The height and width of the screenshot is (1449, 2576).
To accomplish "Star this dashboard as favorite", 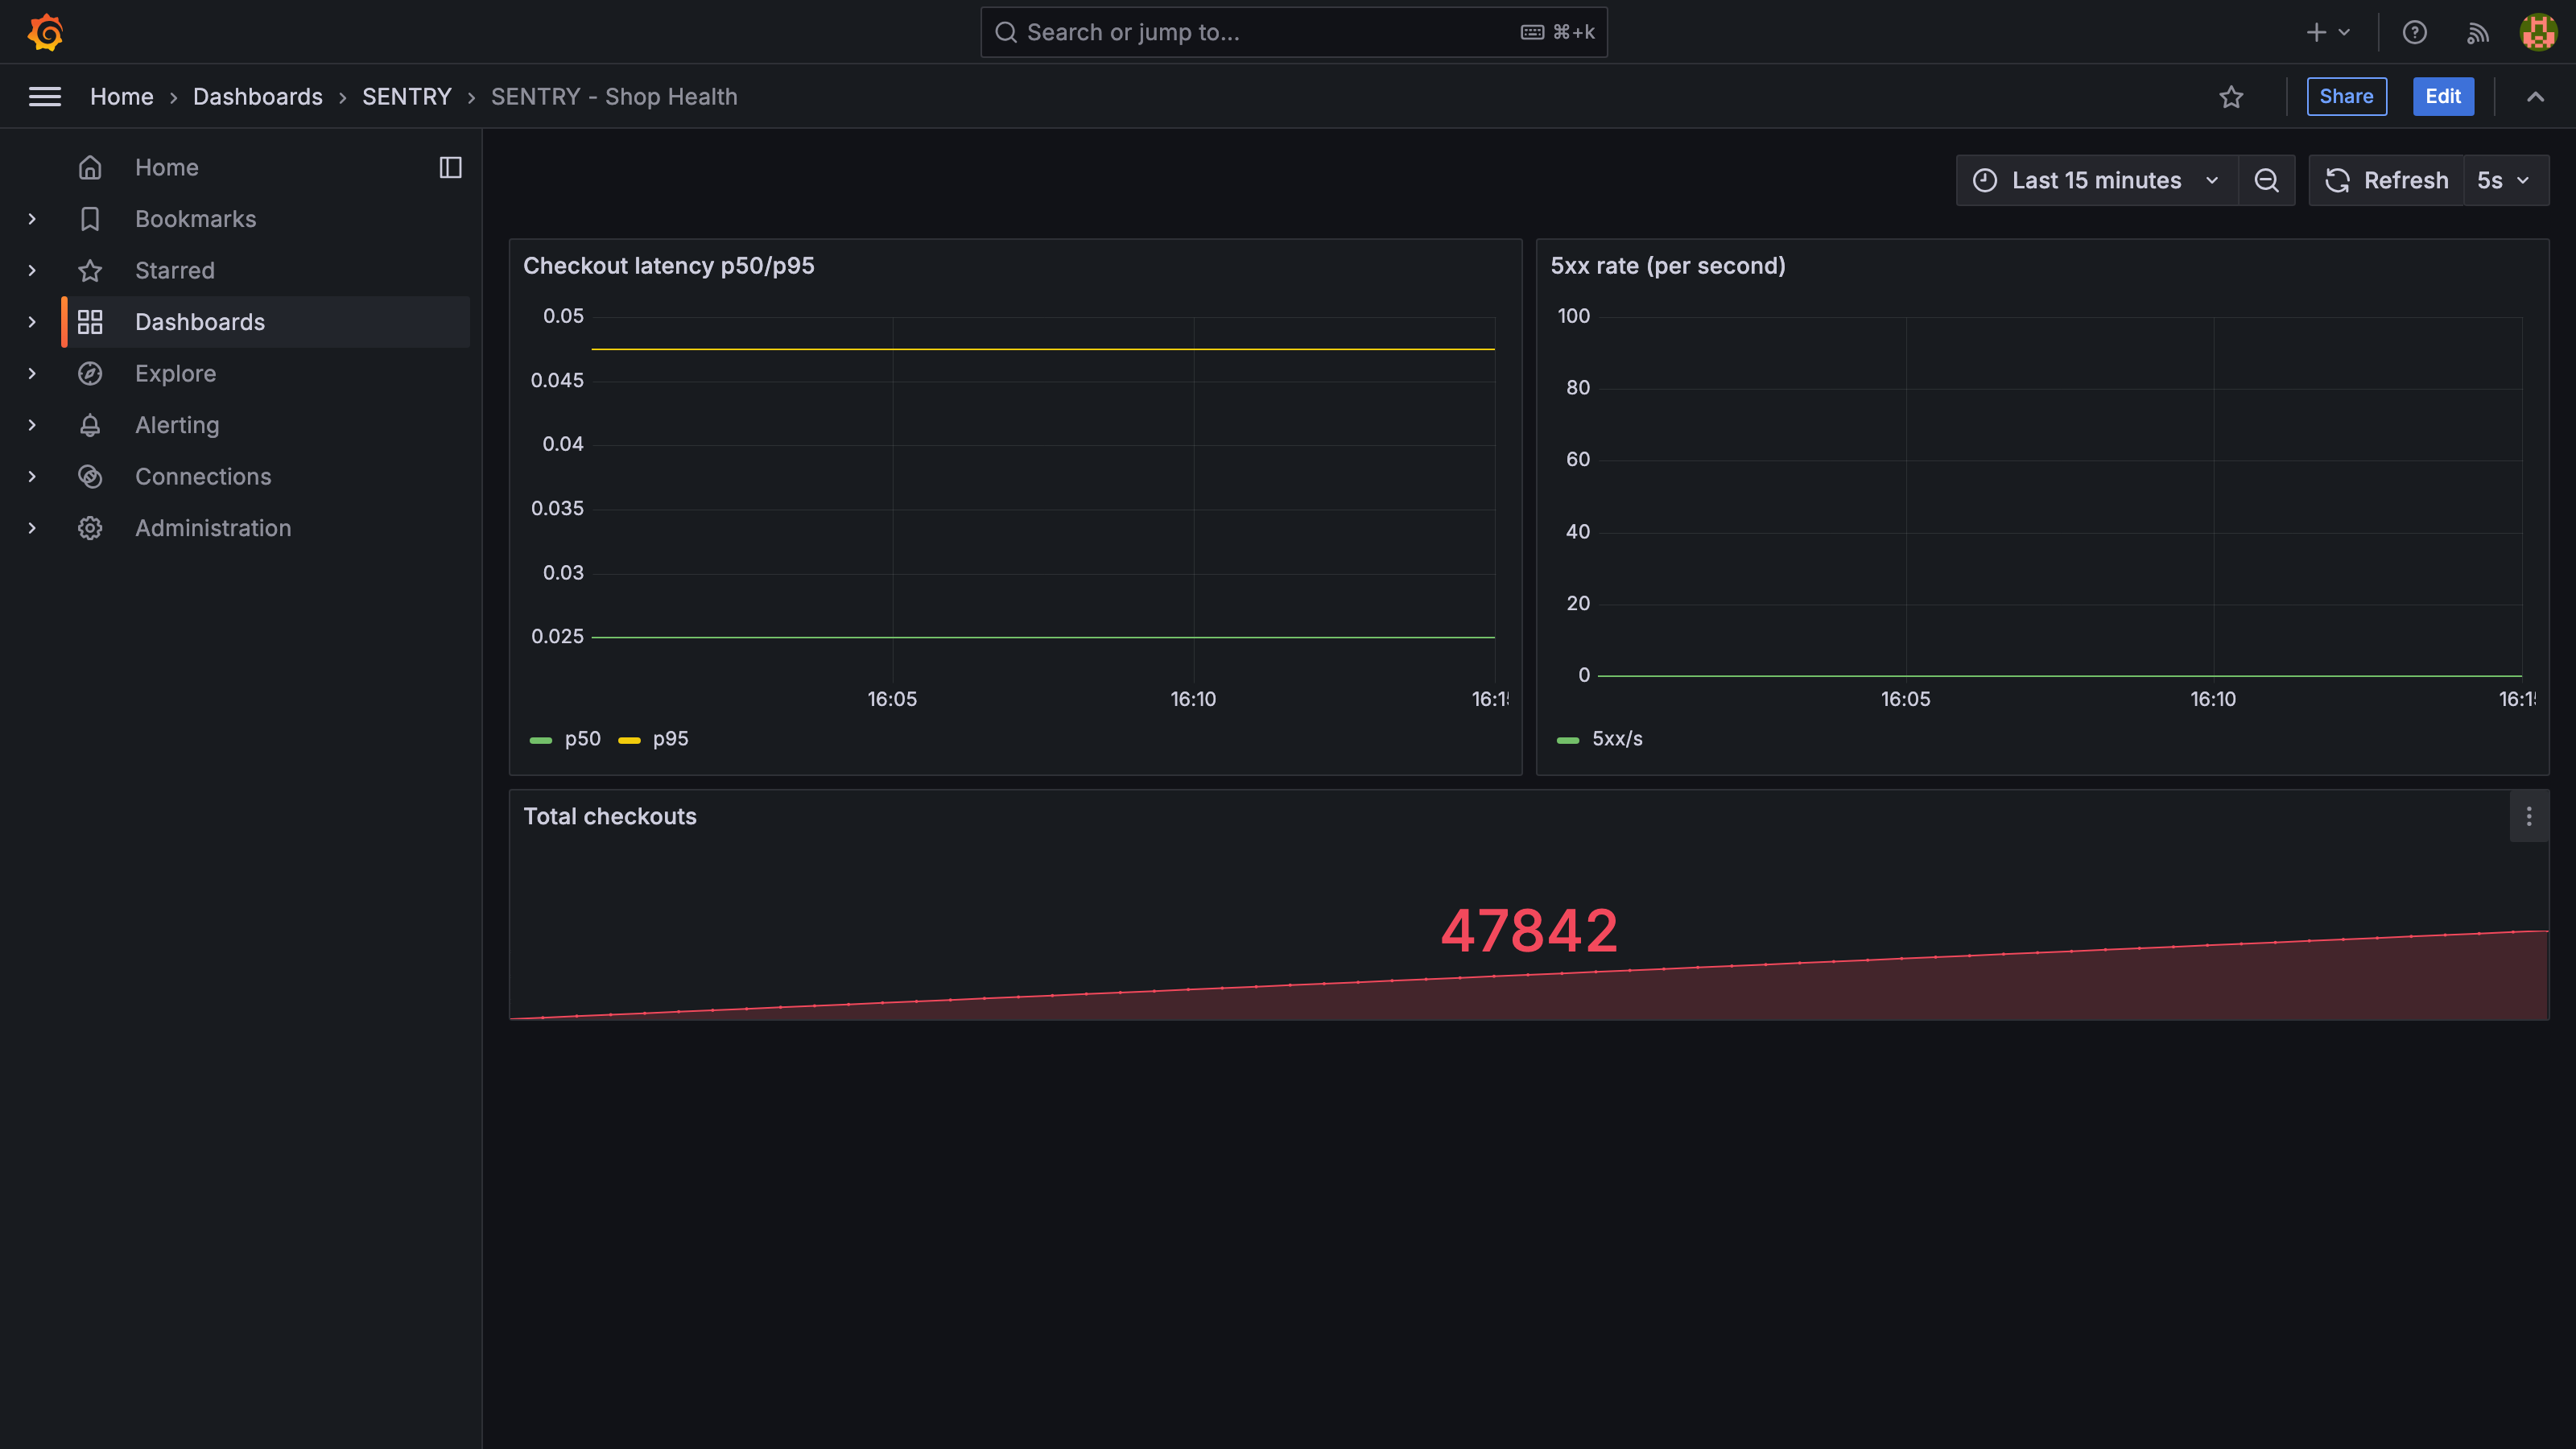I will coord(2231,97).
